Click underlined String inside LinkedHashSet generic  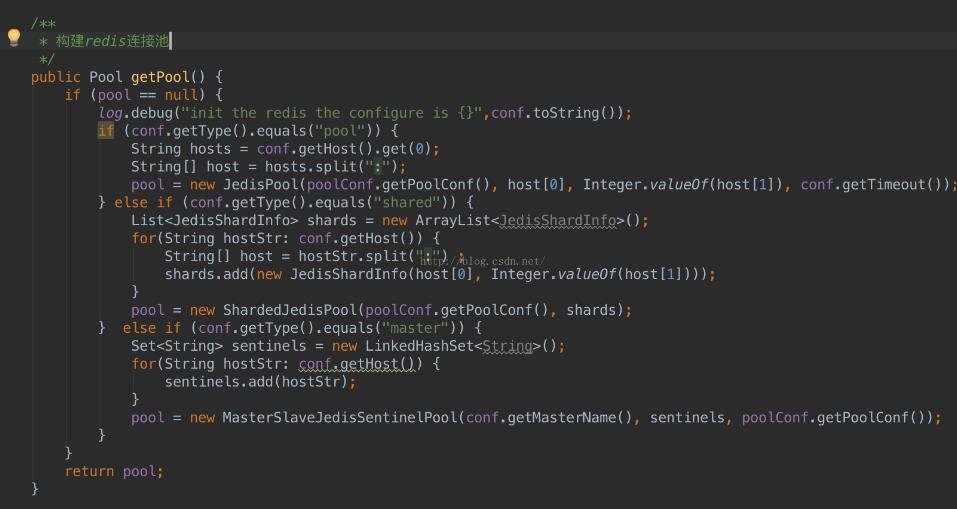pyautogui.click(x=507, y=346)
